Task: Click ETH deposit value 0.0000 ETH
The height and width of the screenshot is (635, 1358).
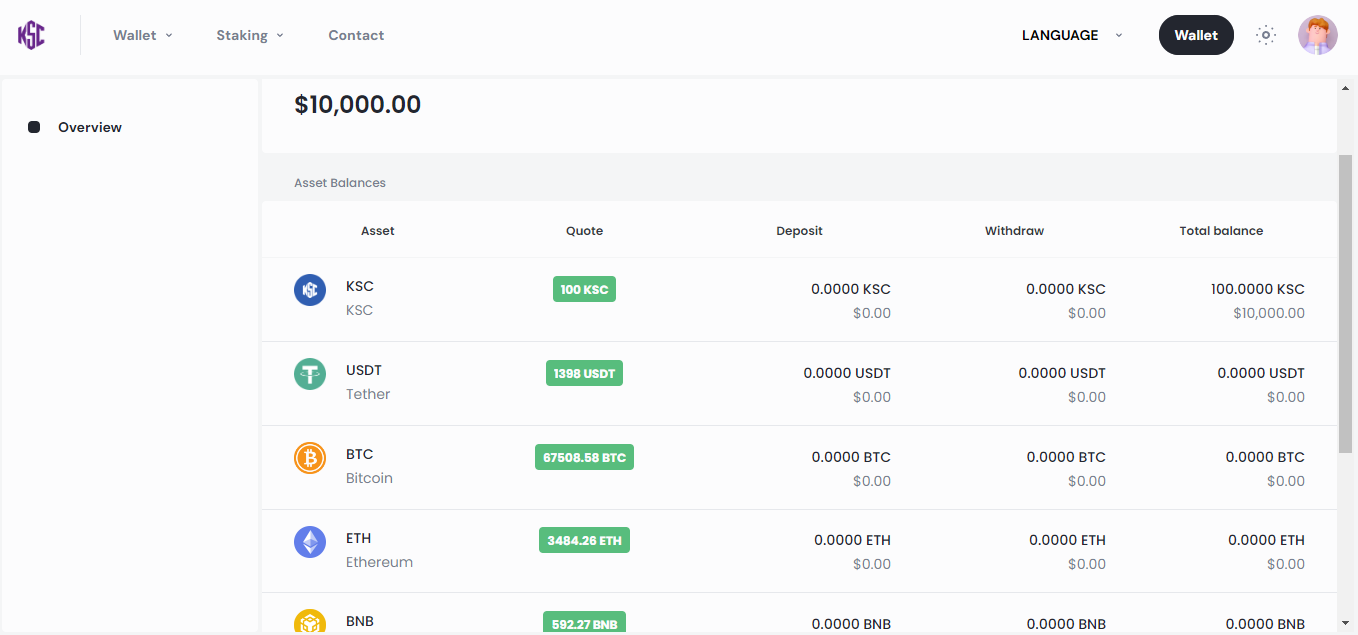Action: [852, 540]
